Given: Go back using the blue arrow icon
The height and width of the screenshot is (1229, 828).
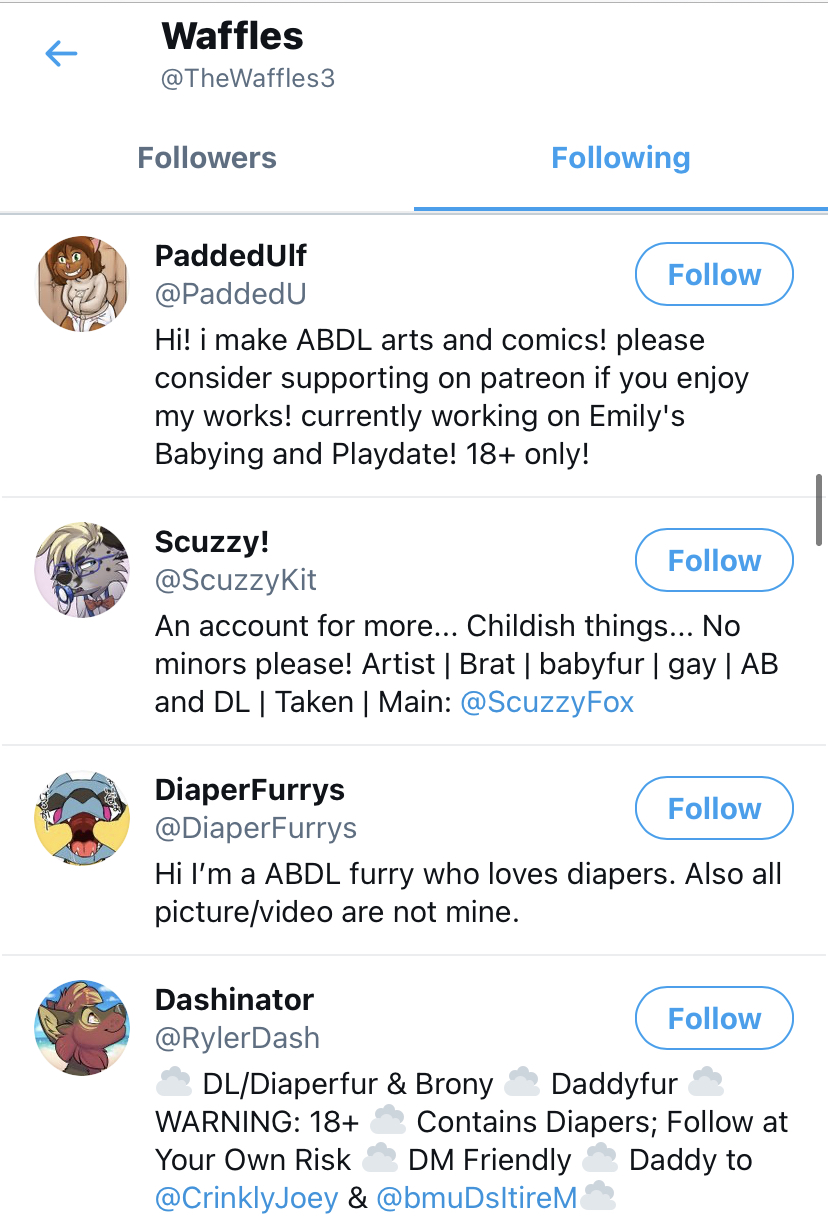Looking at the screenshot, I should 61,54.
